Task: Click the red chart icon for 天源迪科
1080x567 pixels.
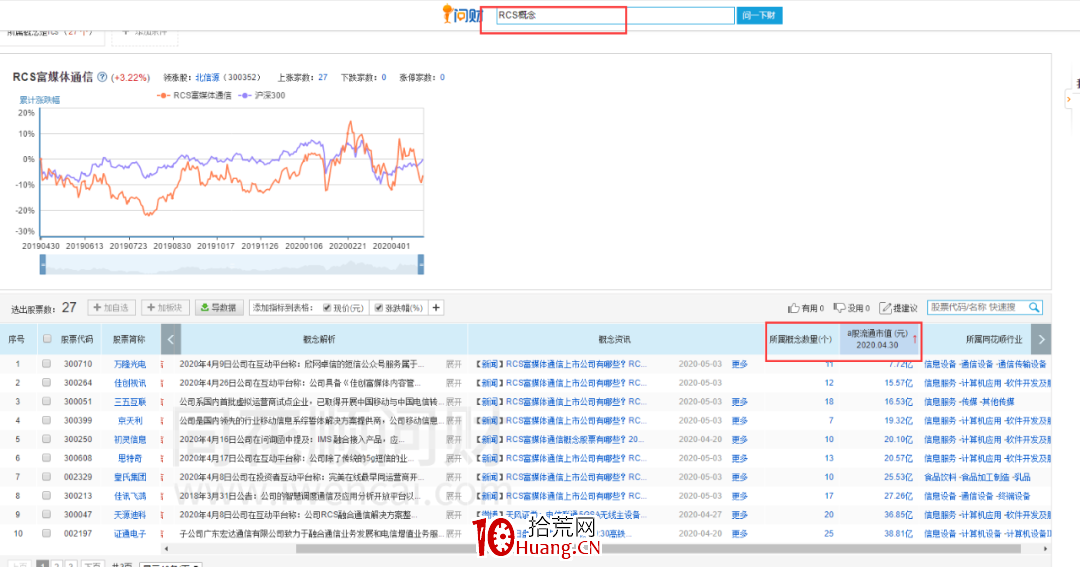Action: click(162, 515)
